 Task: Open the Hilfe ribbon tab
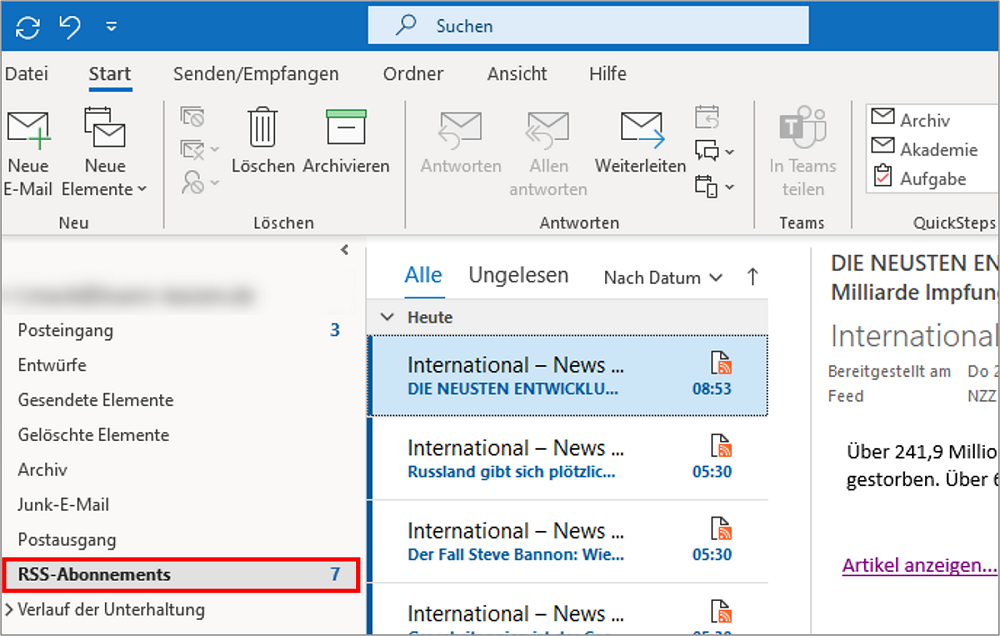click(607, 74)
